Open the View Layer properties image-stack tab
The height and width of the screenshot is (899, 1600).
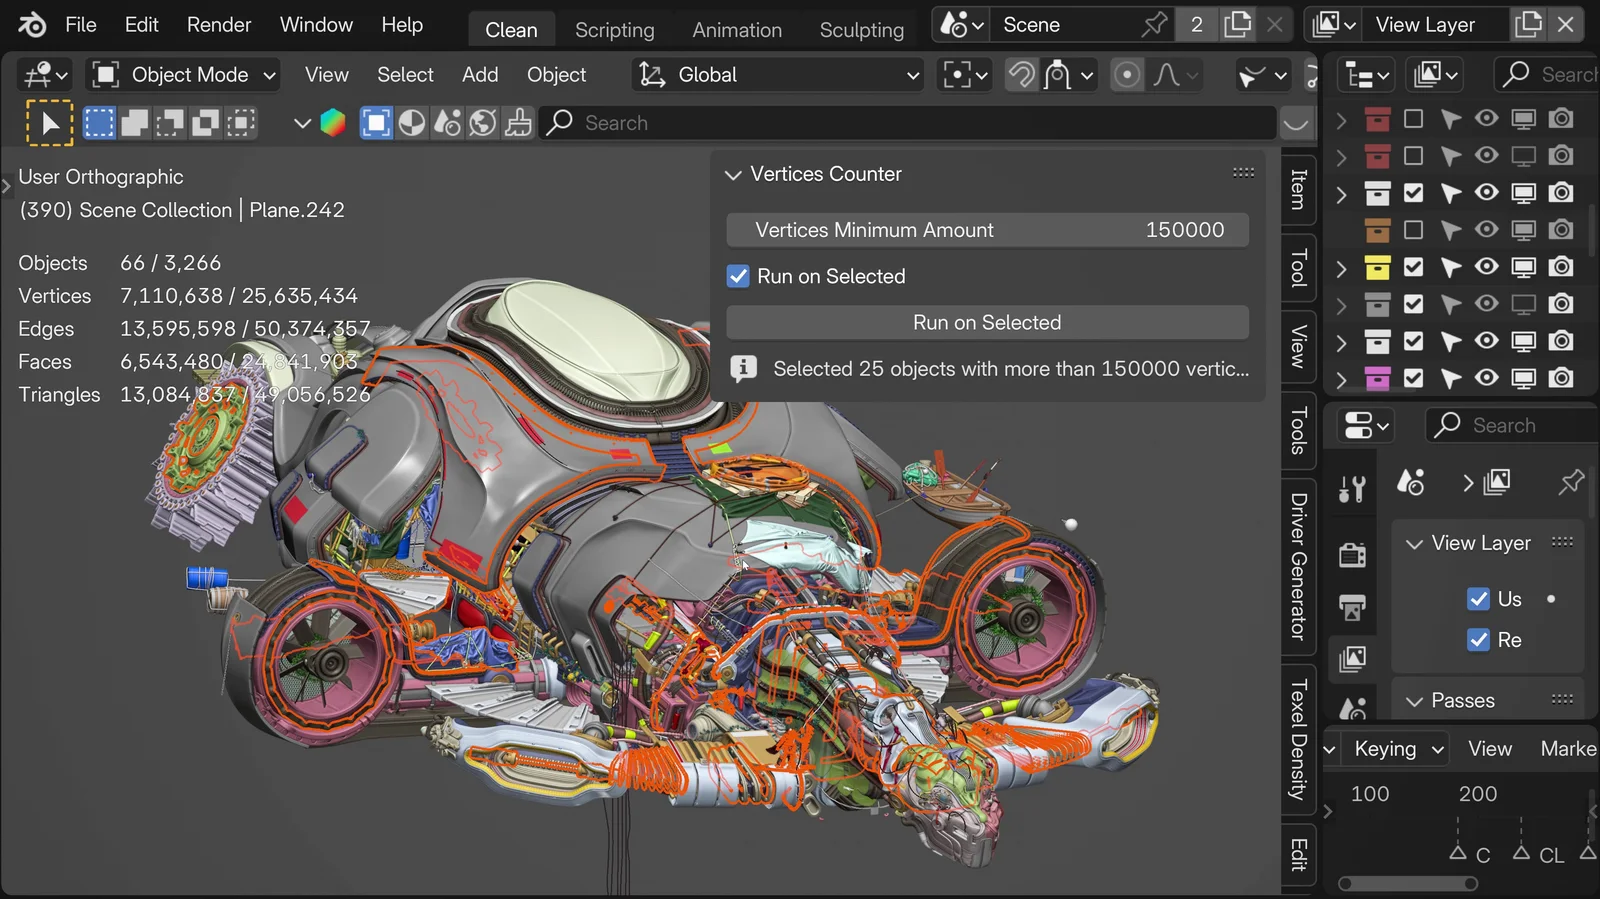[1352, 658]
